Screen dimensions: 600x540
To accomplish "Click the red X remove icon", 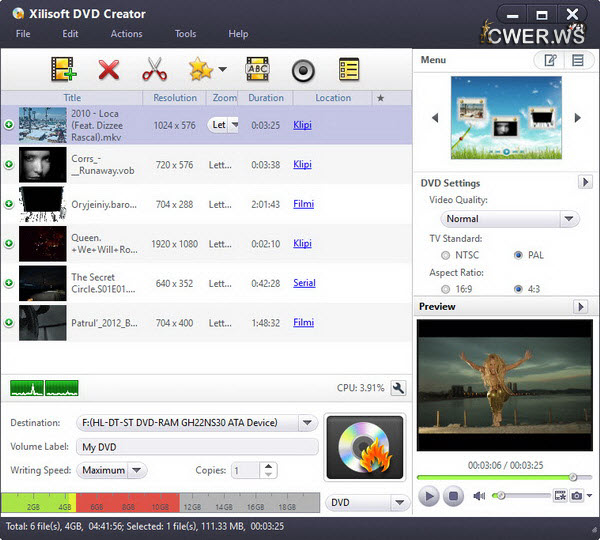I will pos(108,70).
